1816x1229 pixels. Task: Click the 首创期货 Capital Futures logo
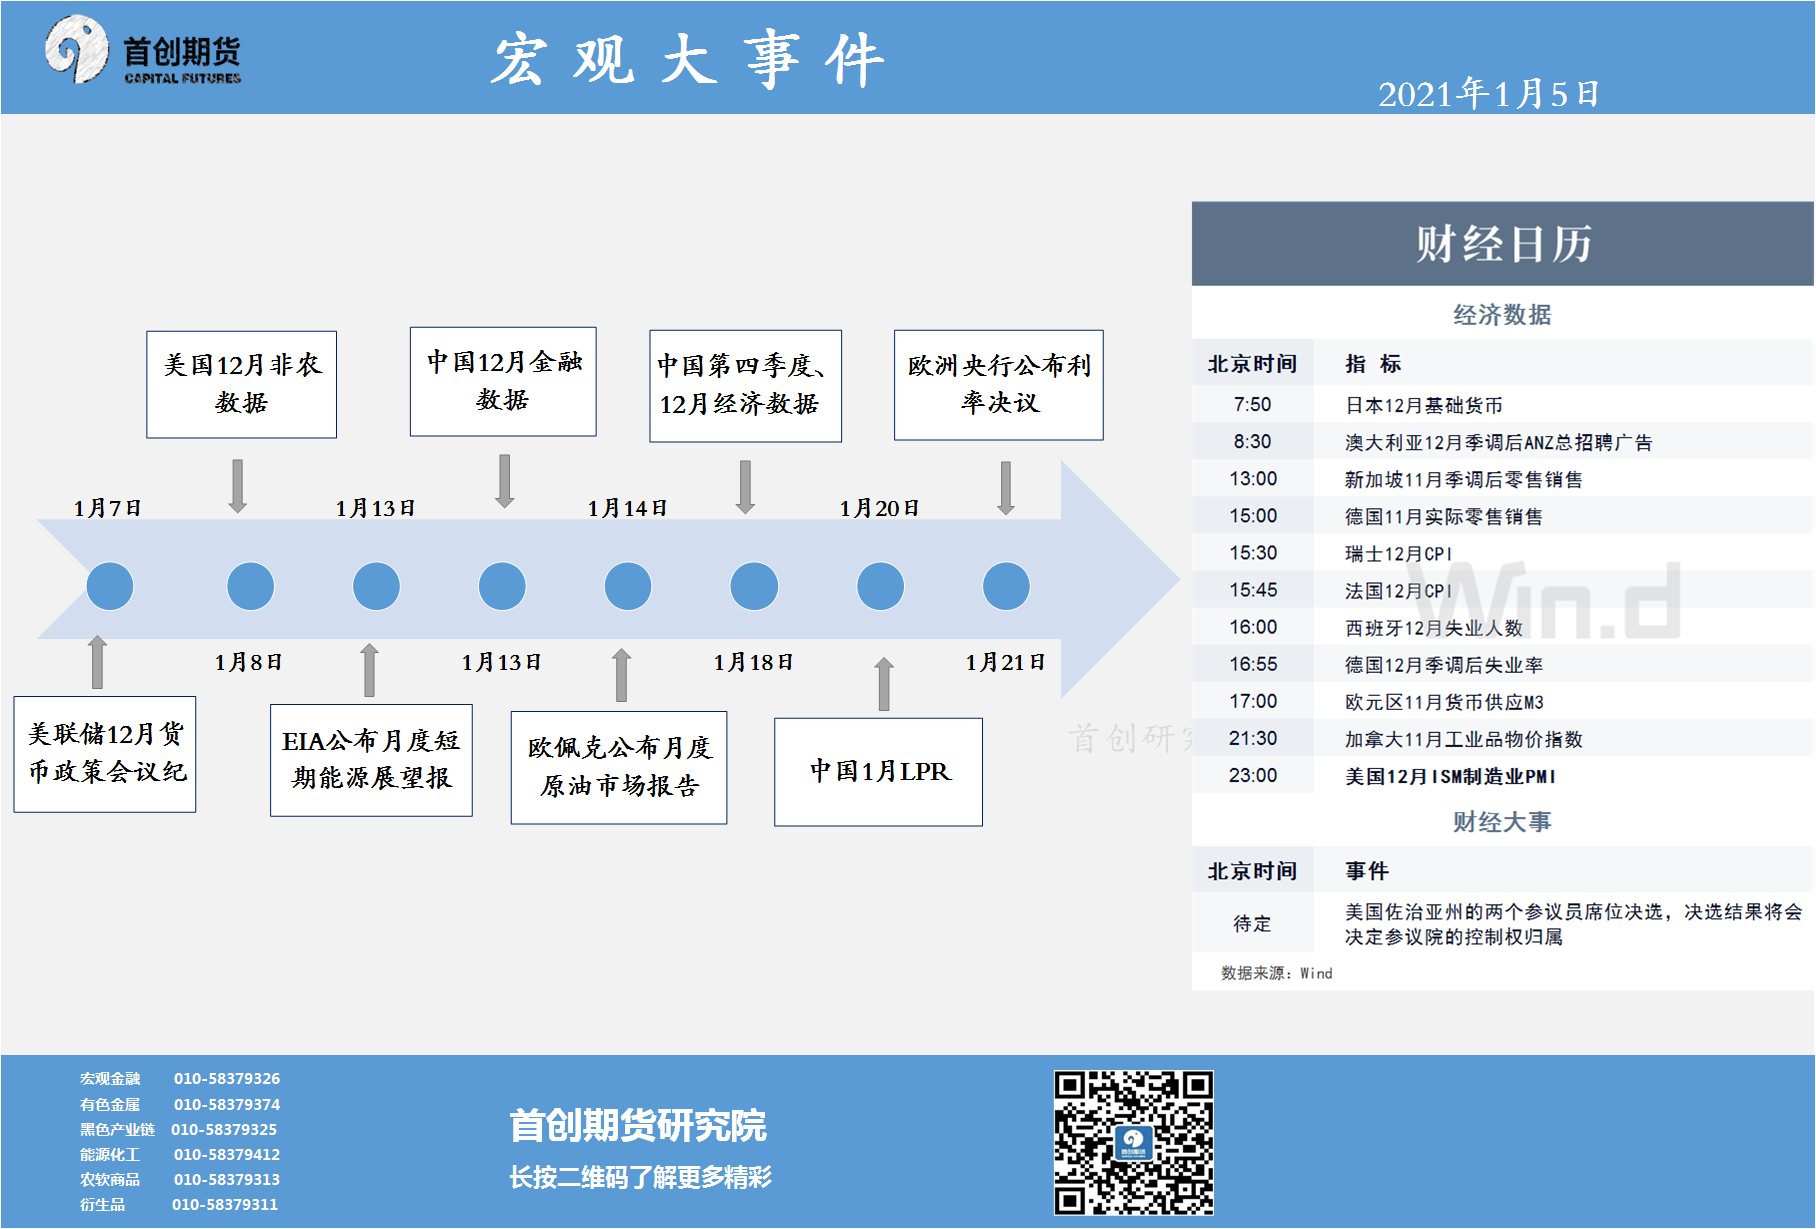click(x=143, y=50)
